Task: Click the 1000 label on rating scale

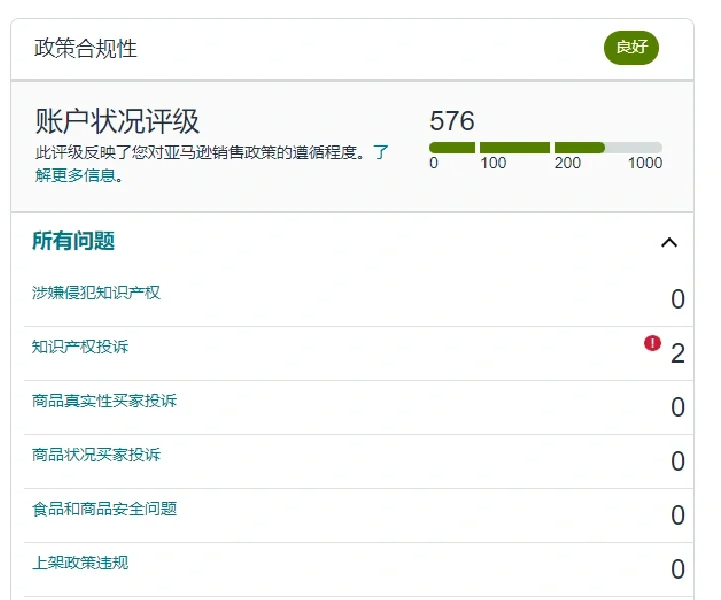Action: 644,163
